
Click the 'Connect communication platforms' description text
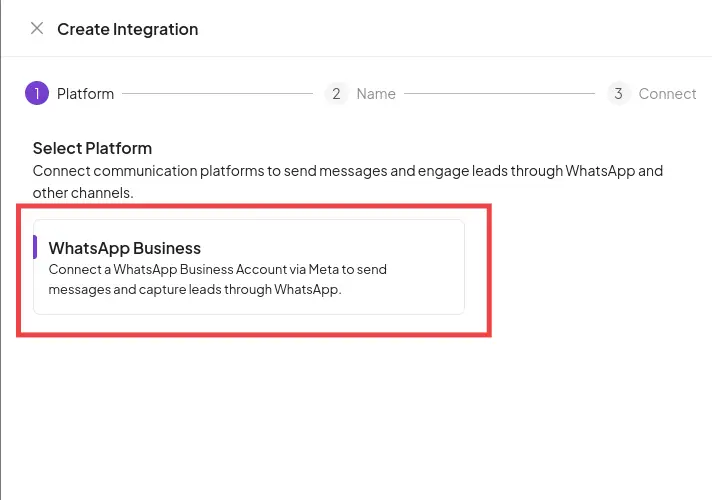point(348,182)
